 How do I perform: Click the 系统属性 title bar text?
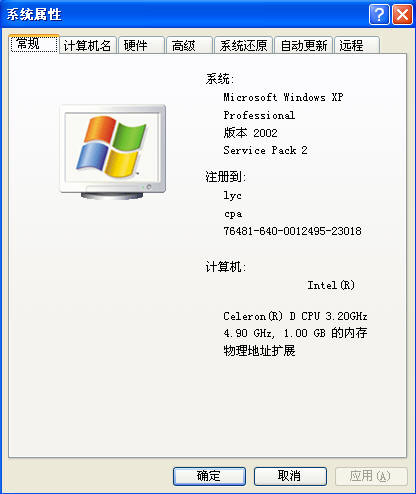coord(34,15)
